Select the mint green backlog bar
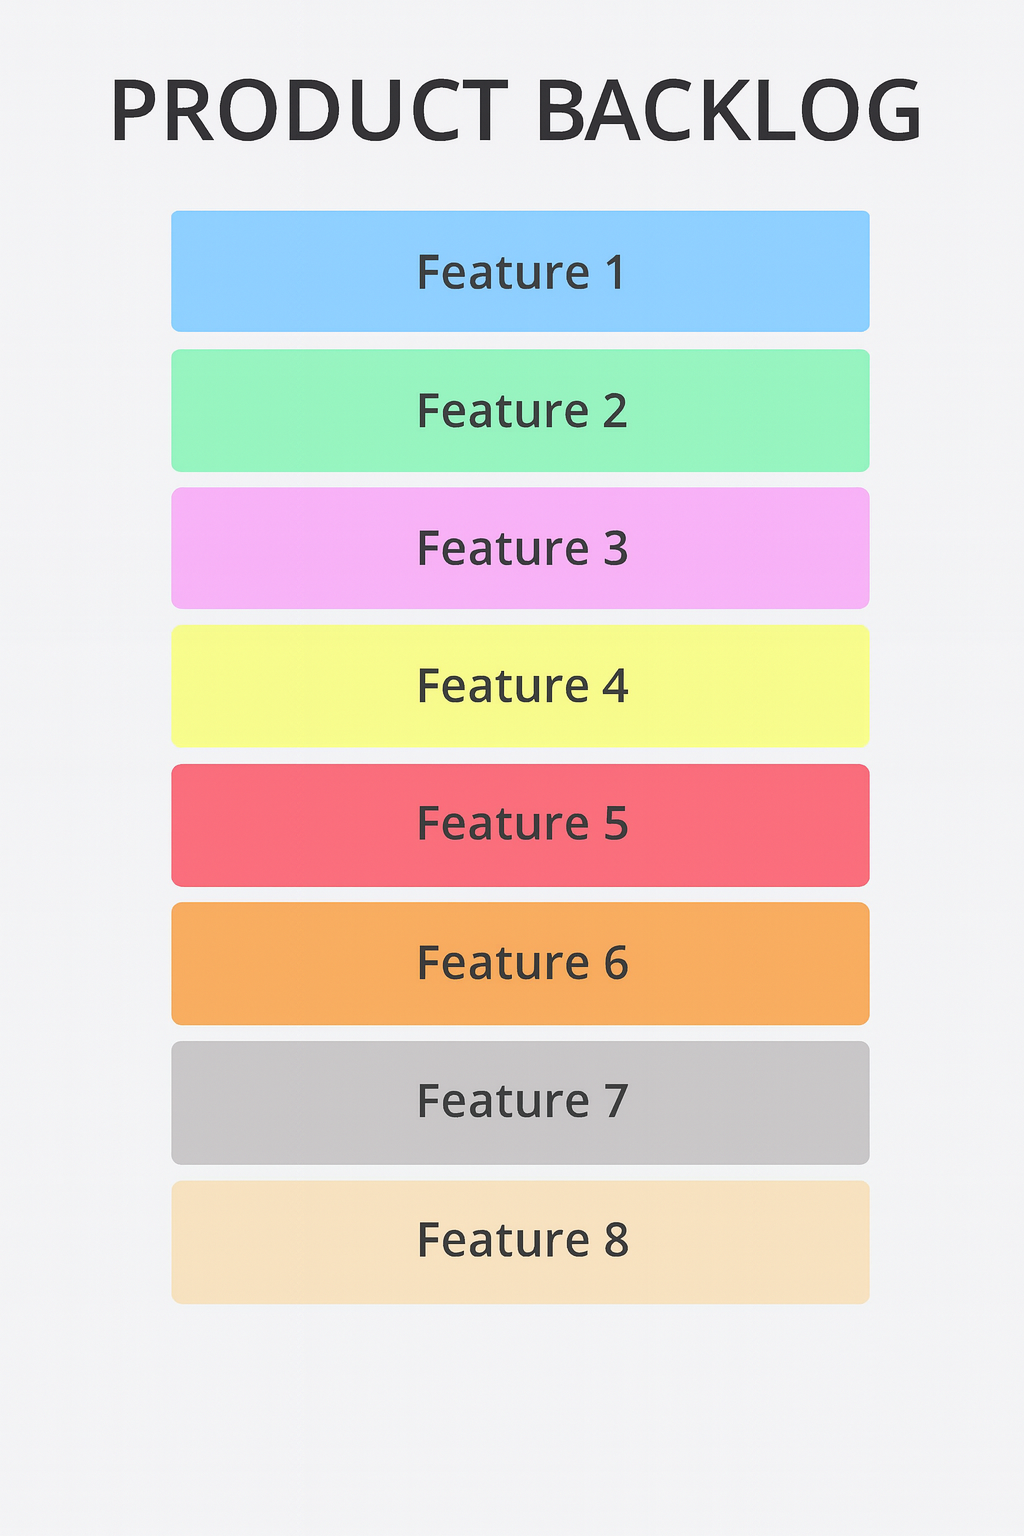 click(300, 410)
